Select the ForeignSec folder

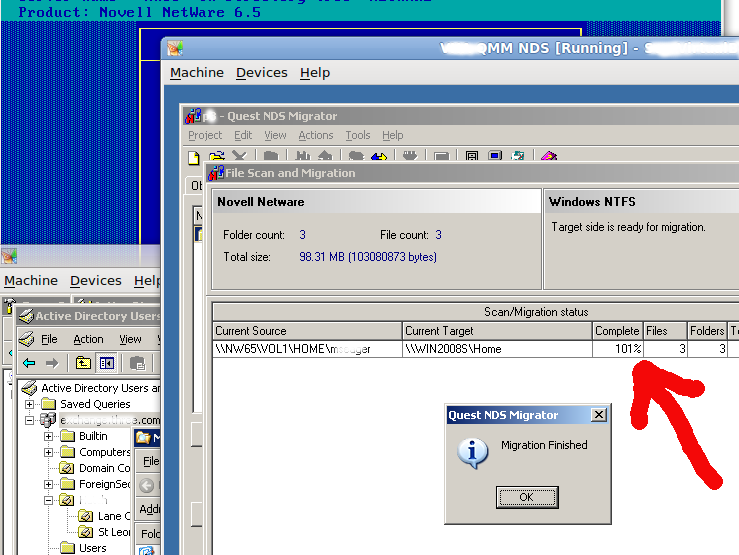[104, 484]
